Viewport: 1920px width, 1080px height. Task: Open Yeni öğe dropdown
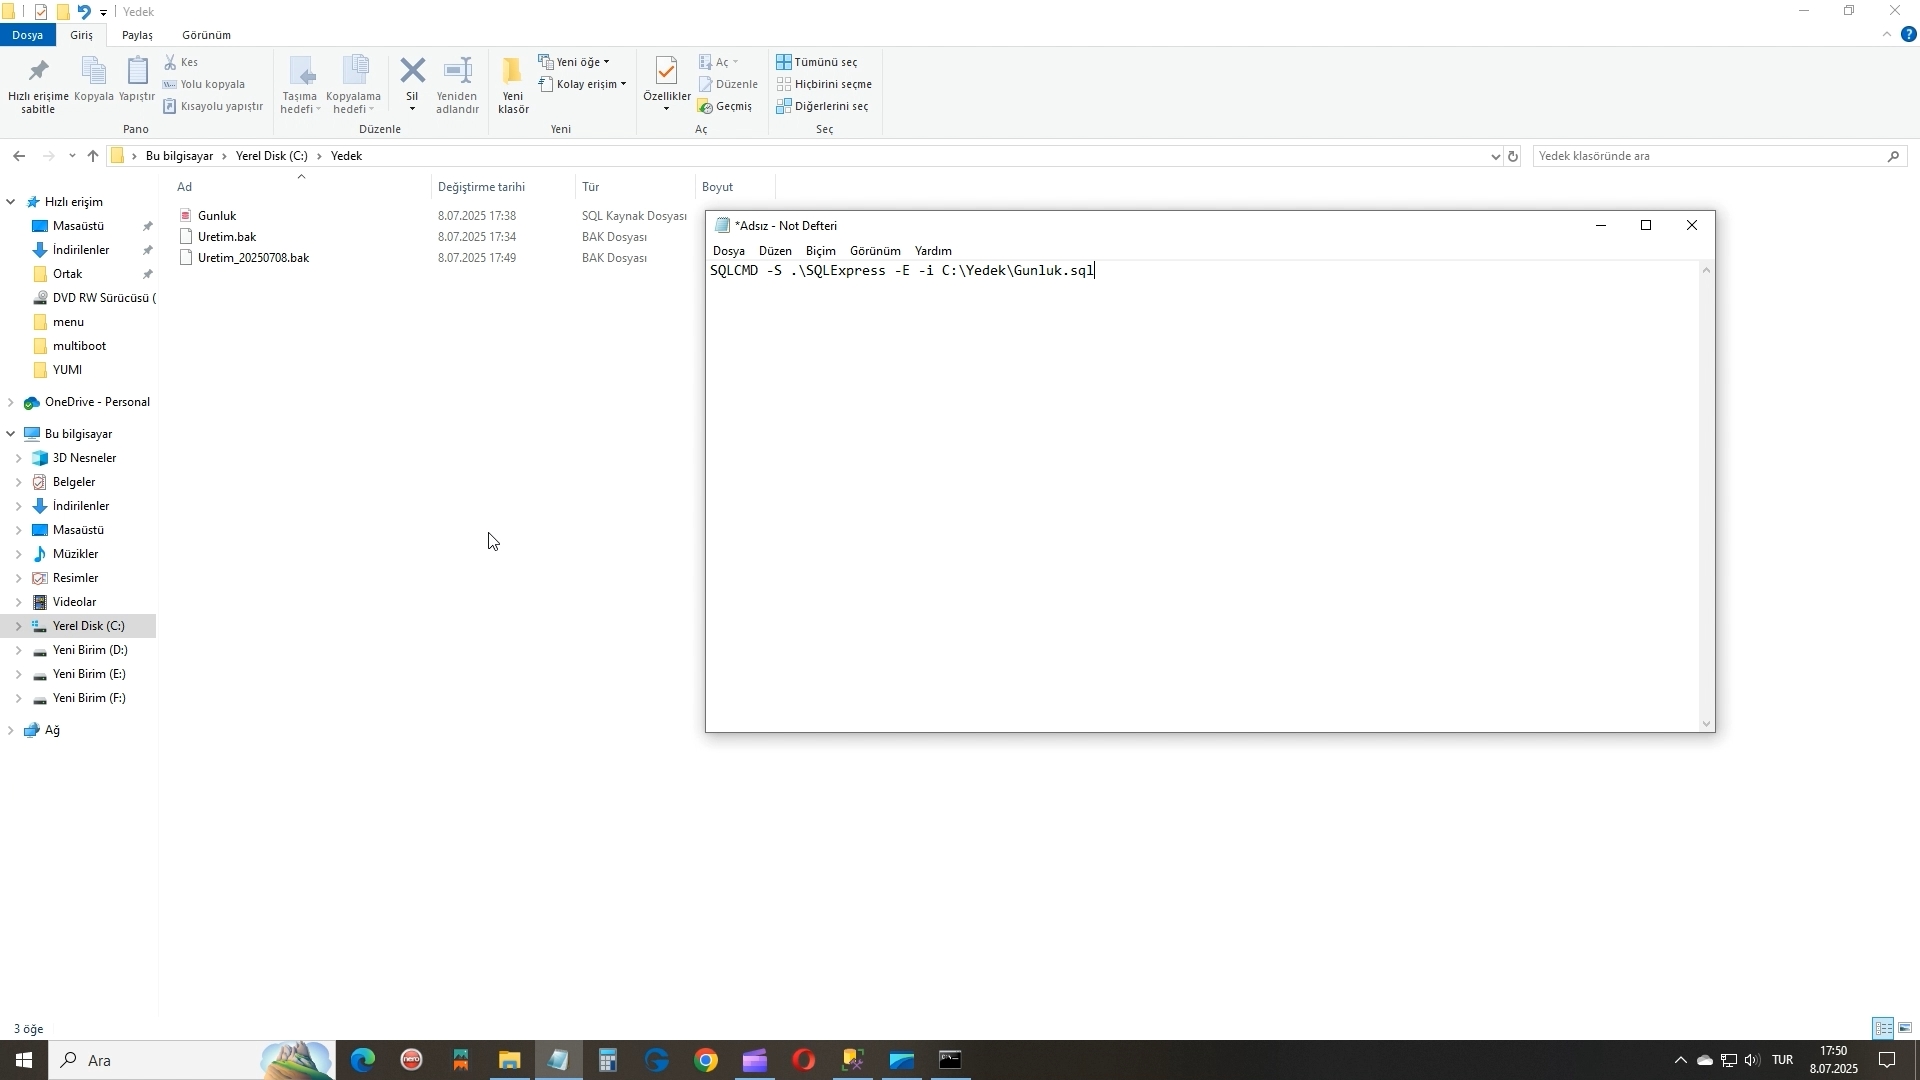(575, 62)
